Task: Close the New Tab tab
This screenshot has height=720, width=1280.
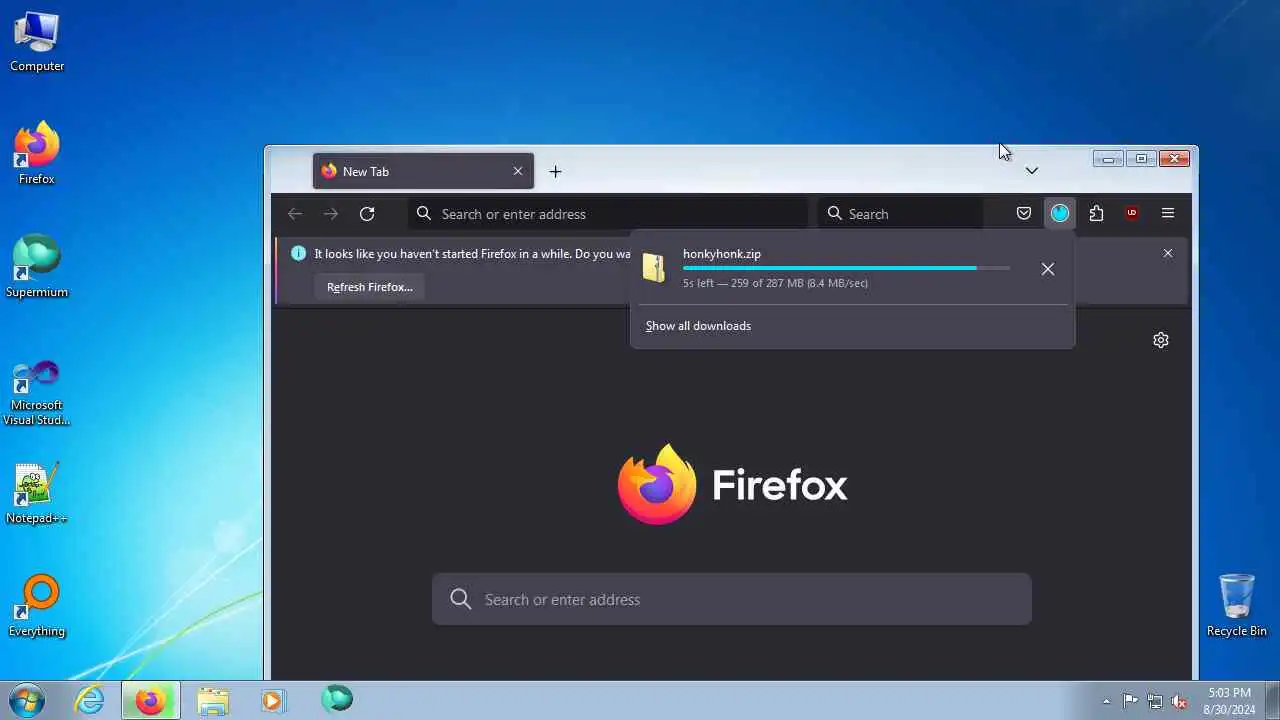Action: point(518,171)
